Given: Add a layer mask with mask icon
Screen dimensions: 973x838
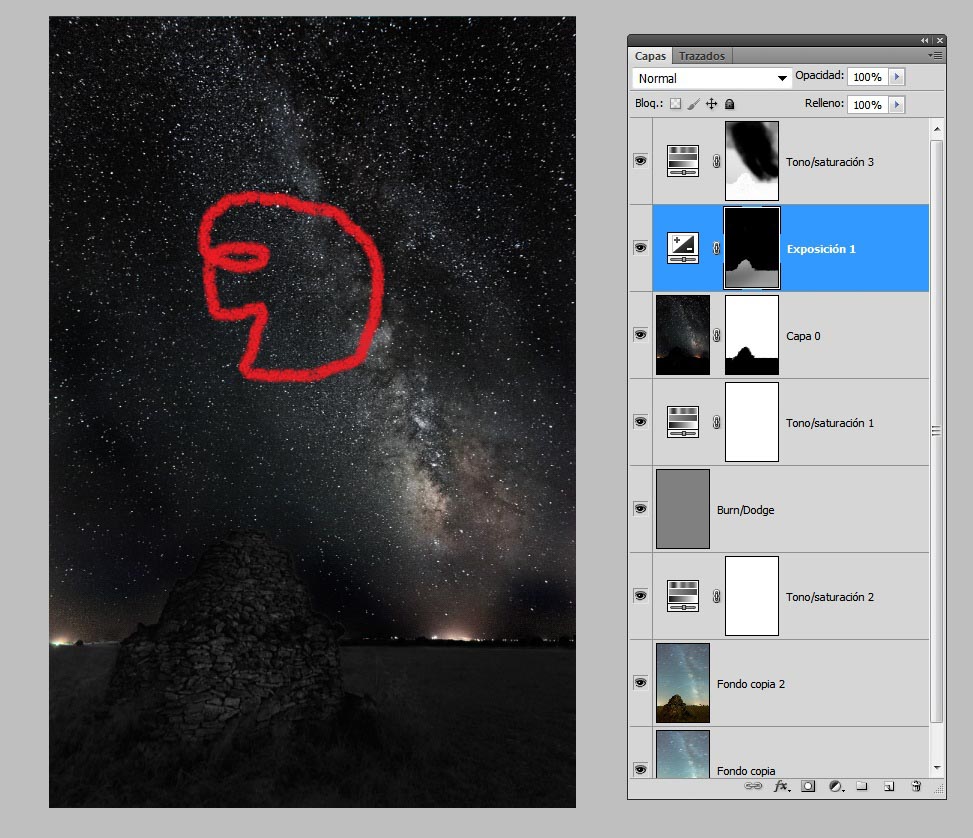Looking at the screenshot, I should [809, 787].
